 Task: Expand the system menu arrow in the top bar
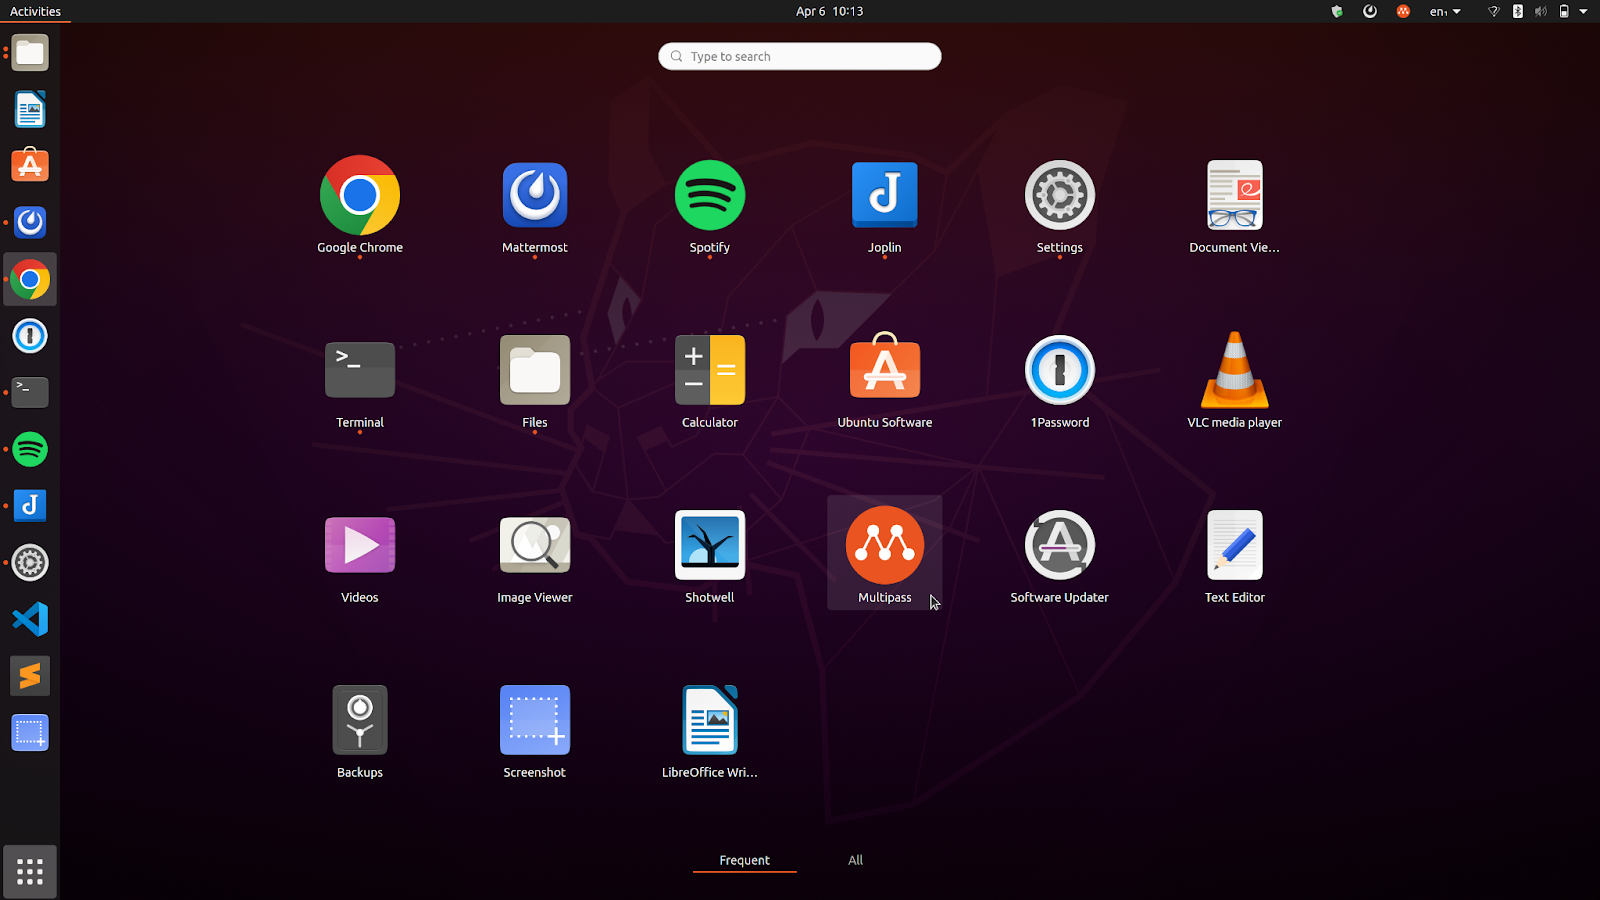1583,12
